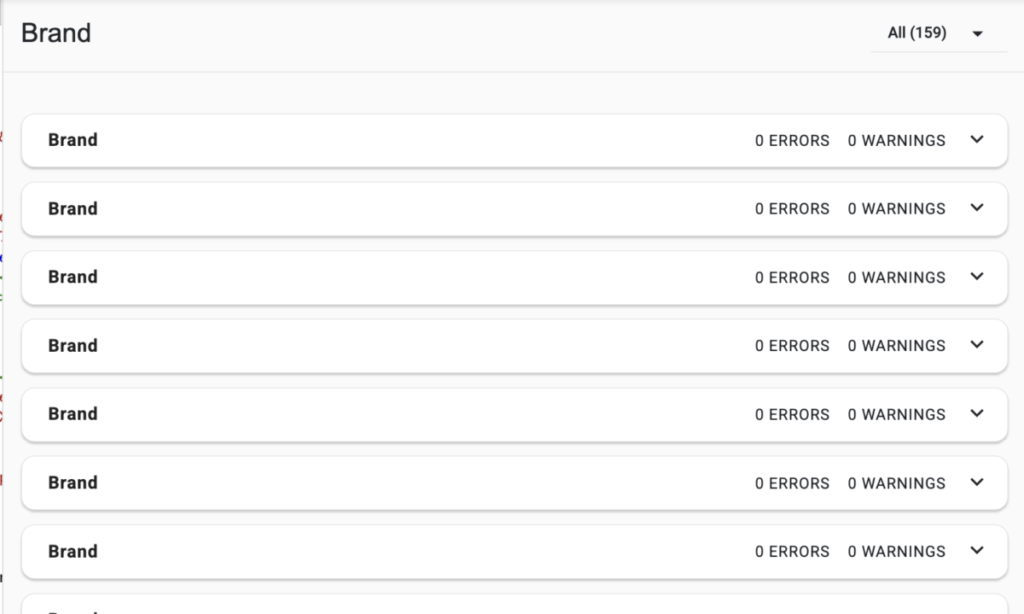Expand the first Brand row chevron
Viewport: 1024px width, 614px height.
977,140
